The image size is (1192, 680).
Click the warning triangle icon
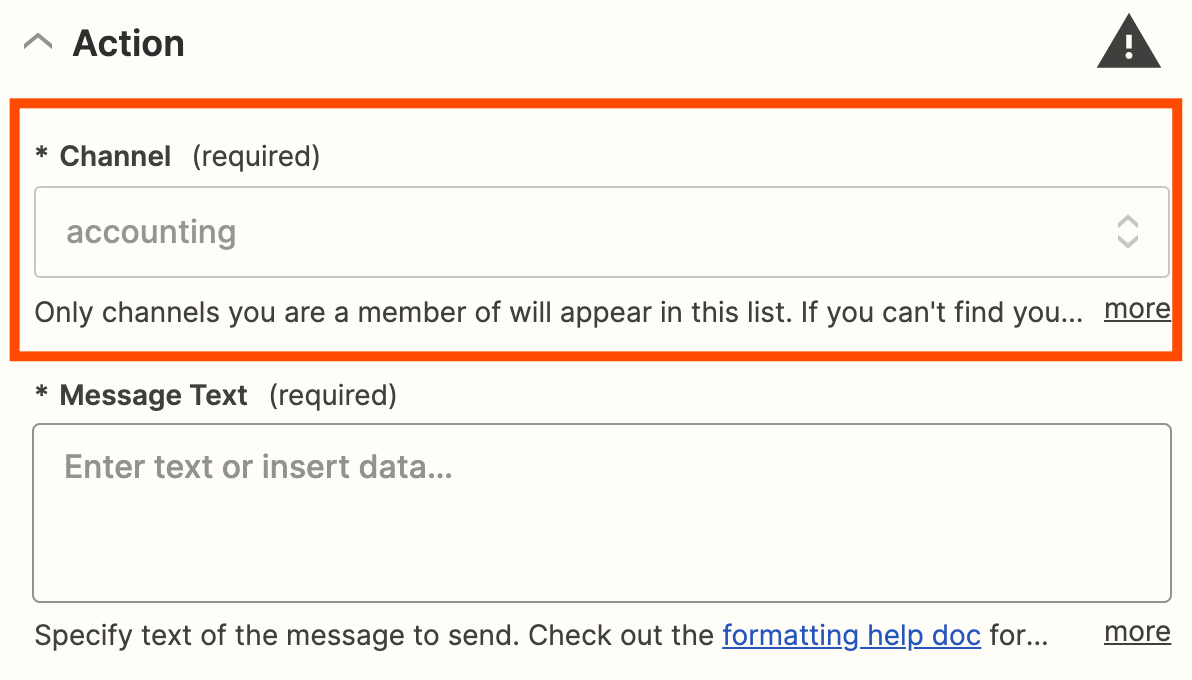[x=1128, y=45]
